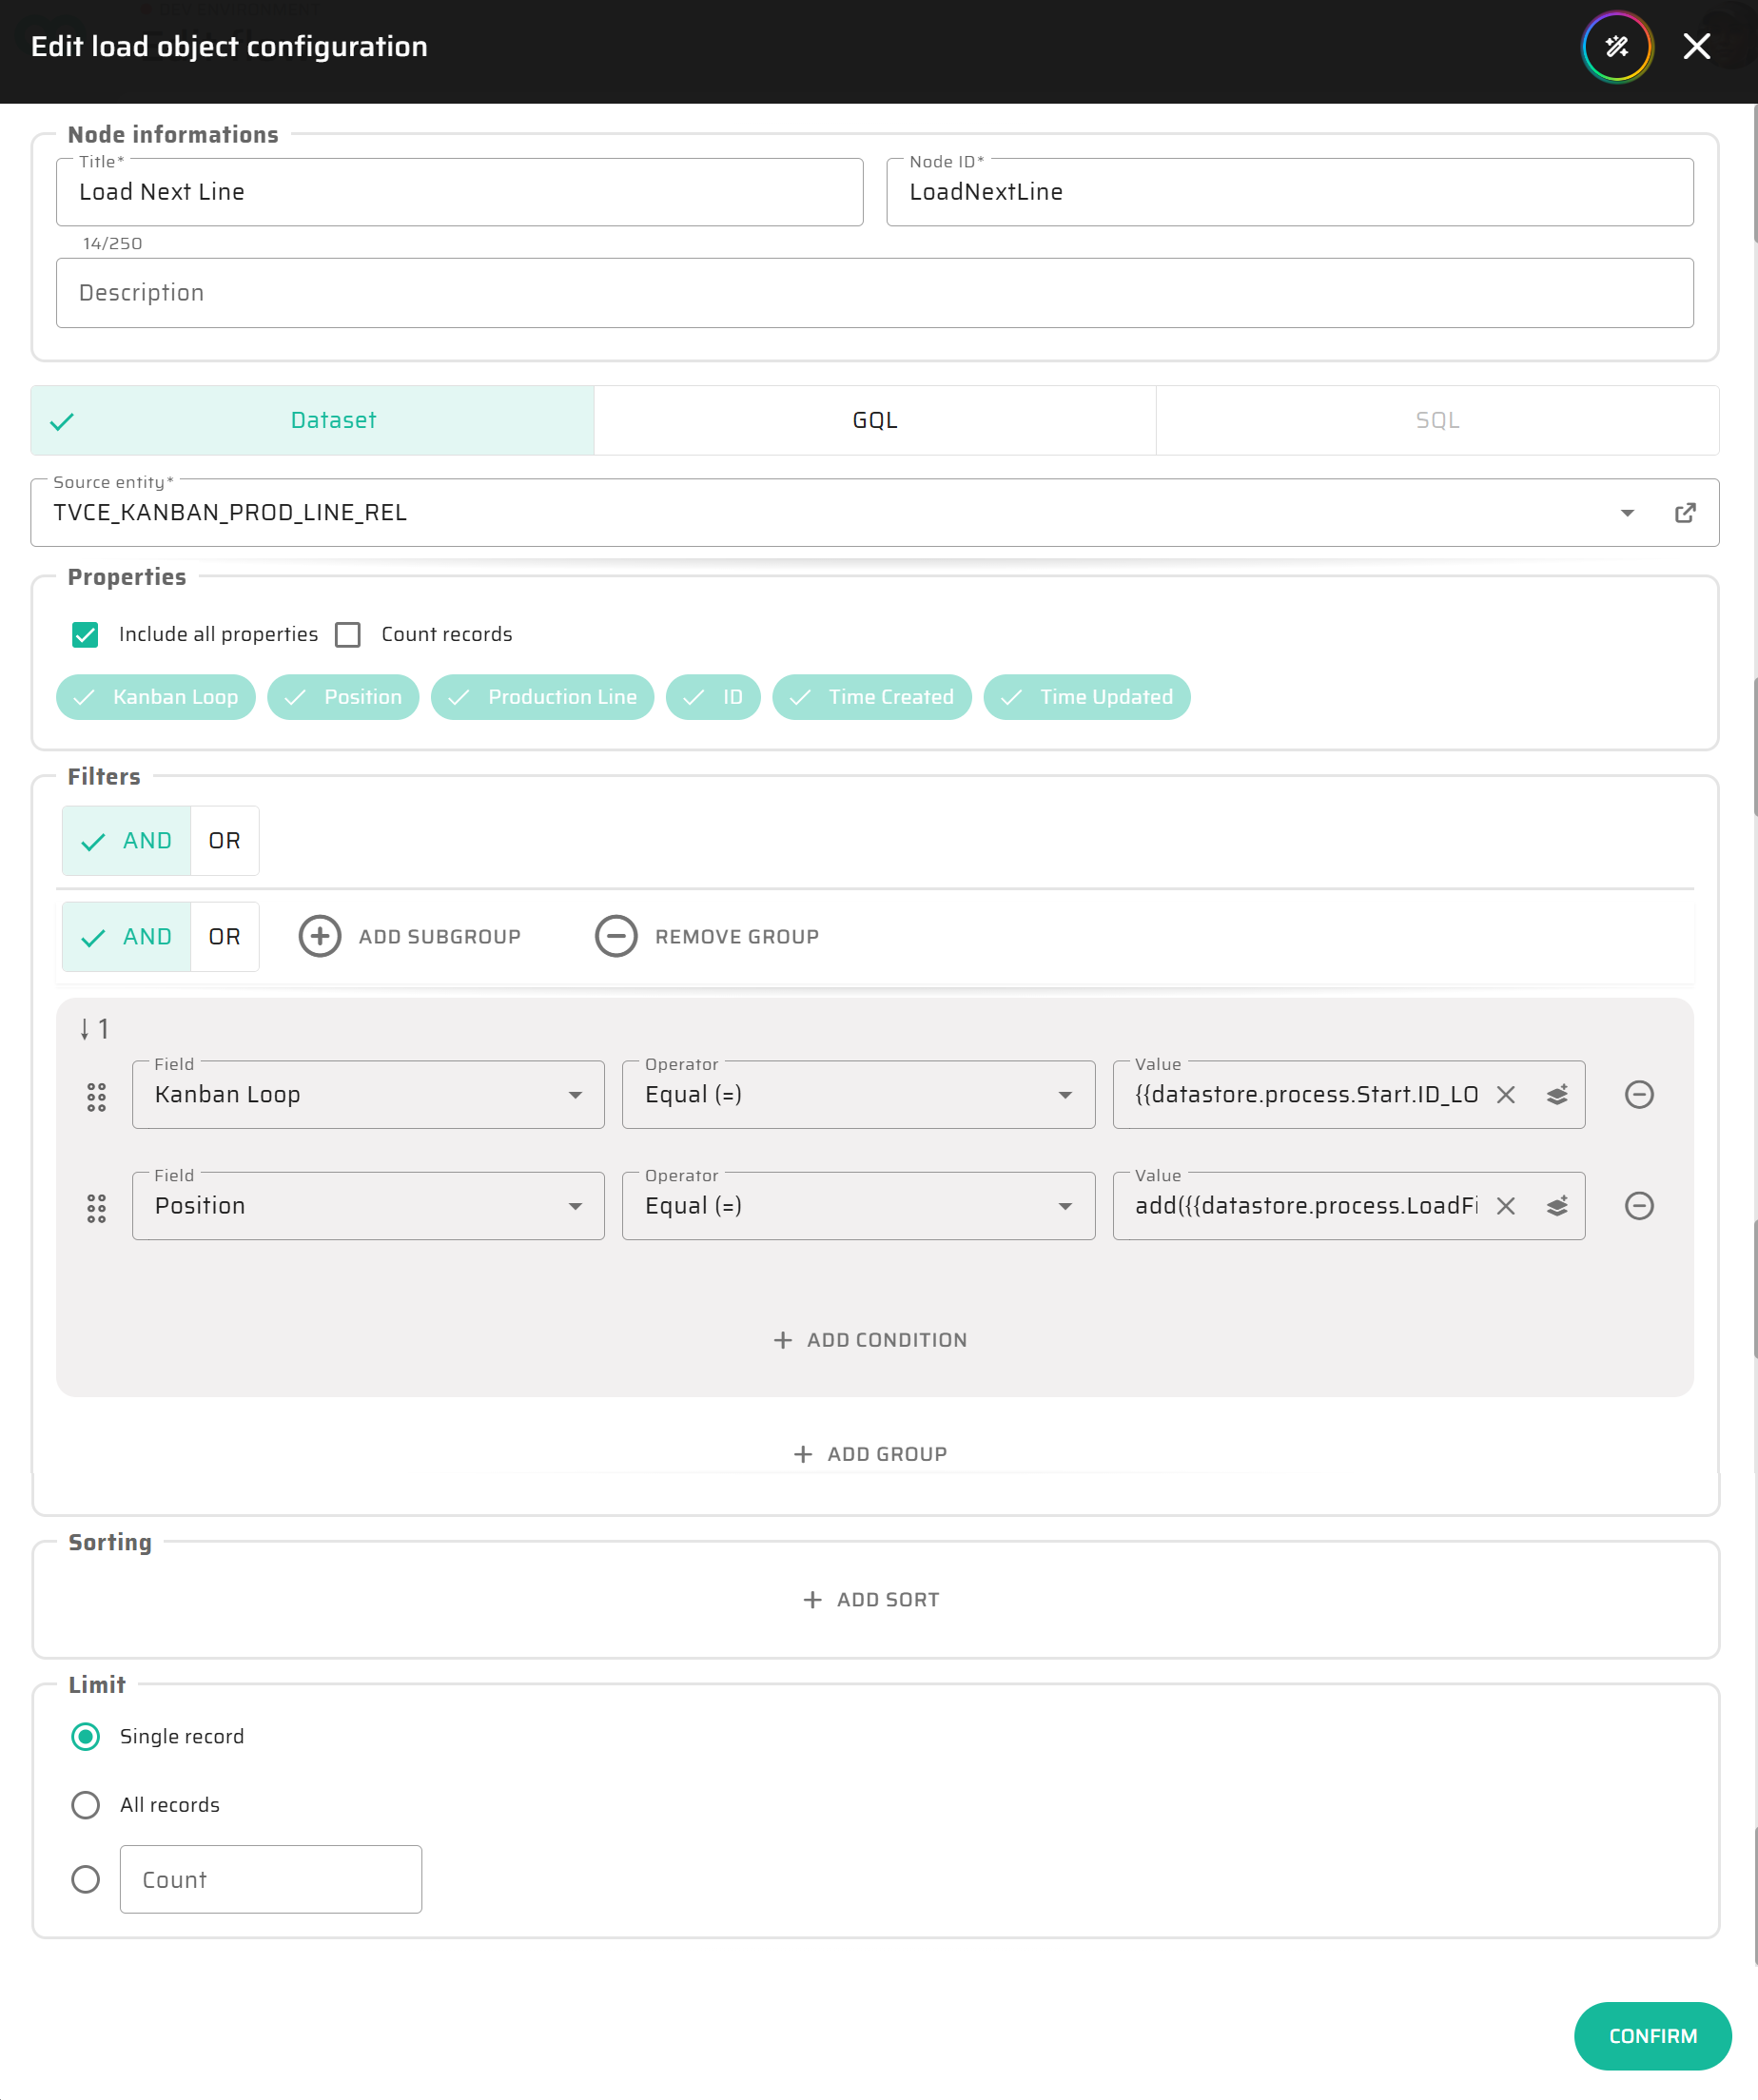Click the Add Subgroup plus icon
This screenshot has width=1758, height=2100.
point(320,937)
